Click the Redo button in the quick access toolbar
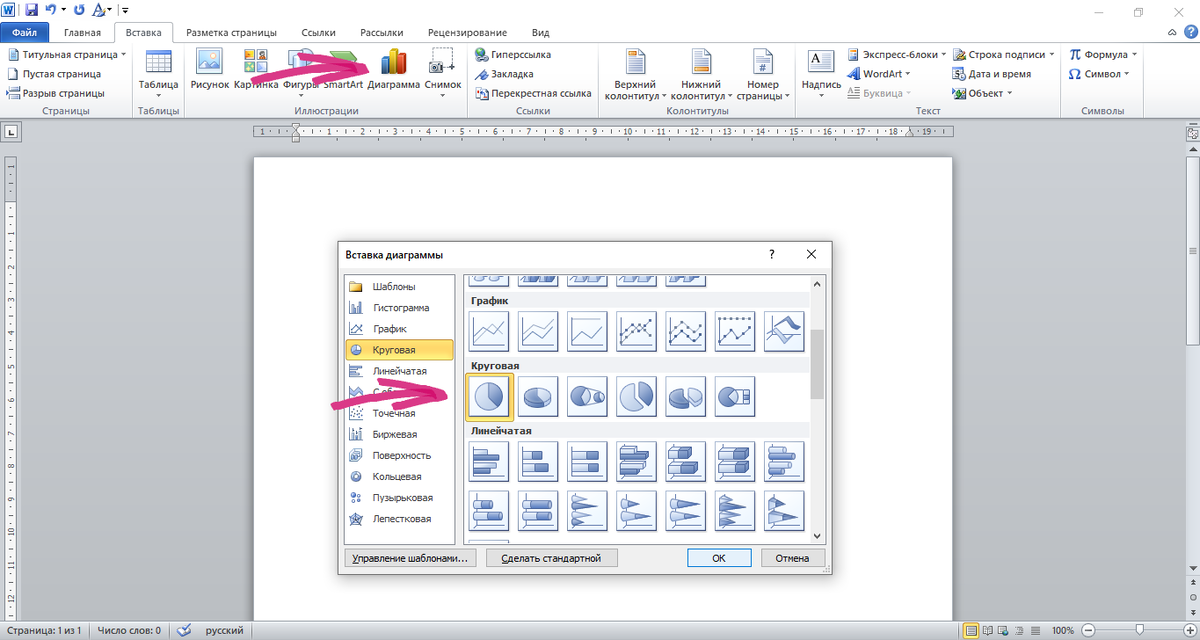1200x640 pixels. click(79, 10)
